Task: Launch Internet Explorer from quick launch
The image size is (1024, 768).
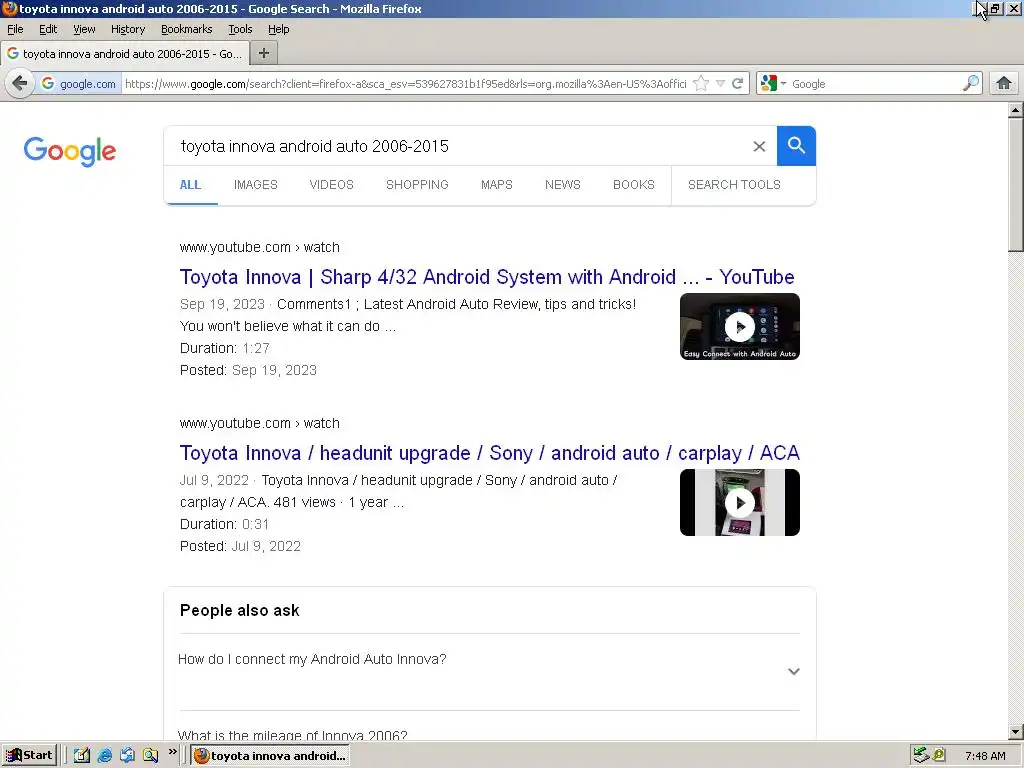Action: pyautogui.click(x=104, y=756)
